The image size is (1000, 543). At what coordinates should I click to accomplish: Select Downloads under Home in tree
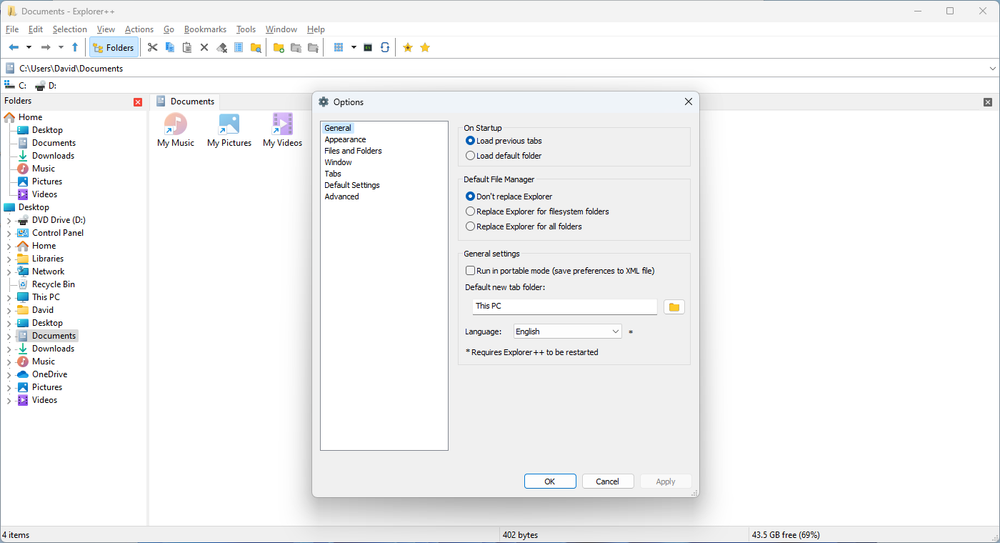pos(53,156)
